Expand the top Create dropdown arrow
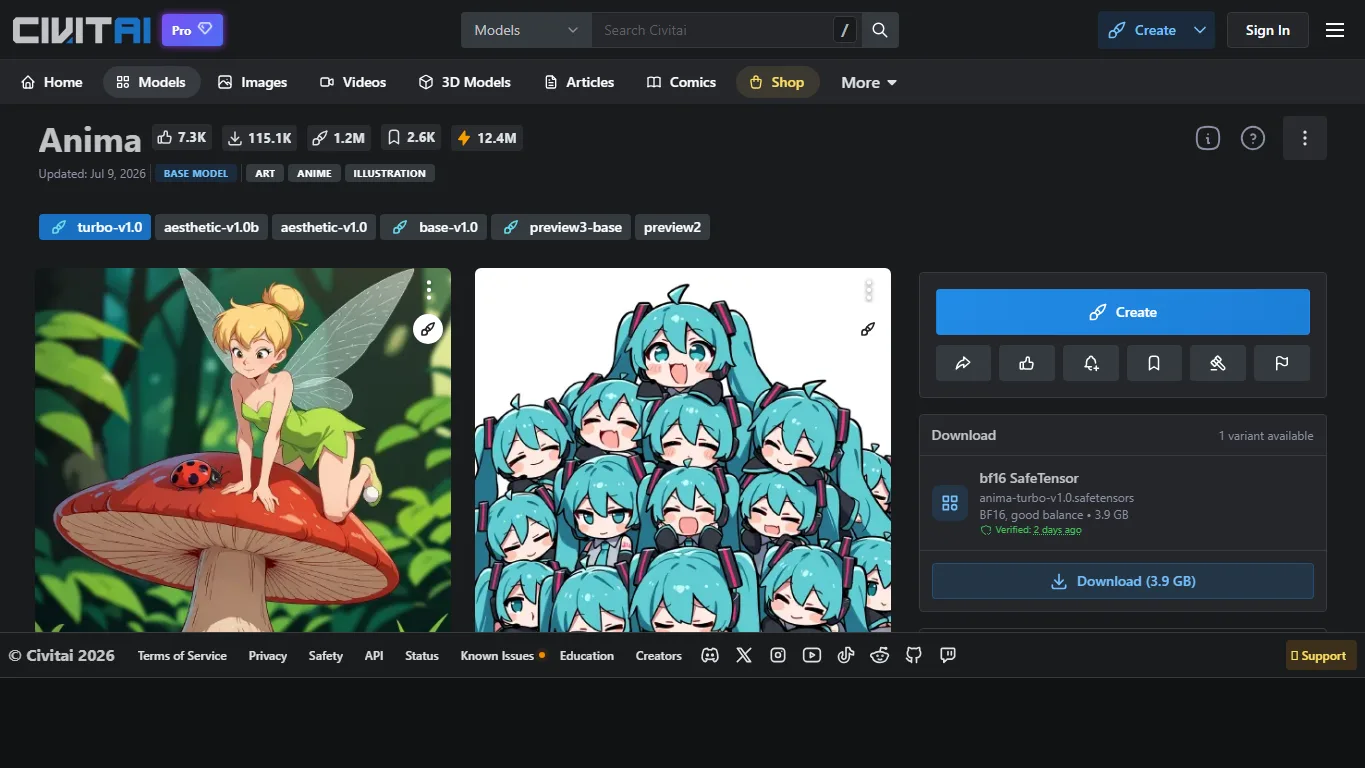The height and width of the screenshot is (768, 1365). coord(1200,30)
